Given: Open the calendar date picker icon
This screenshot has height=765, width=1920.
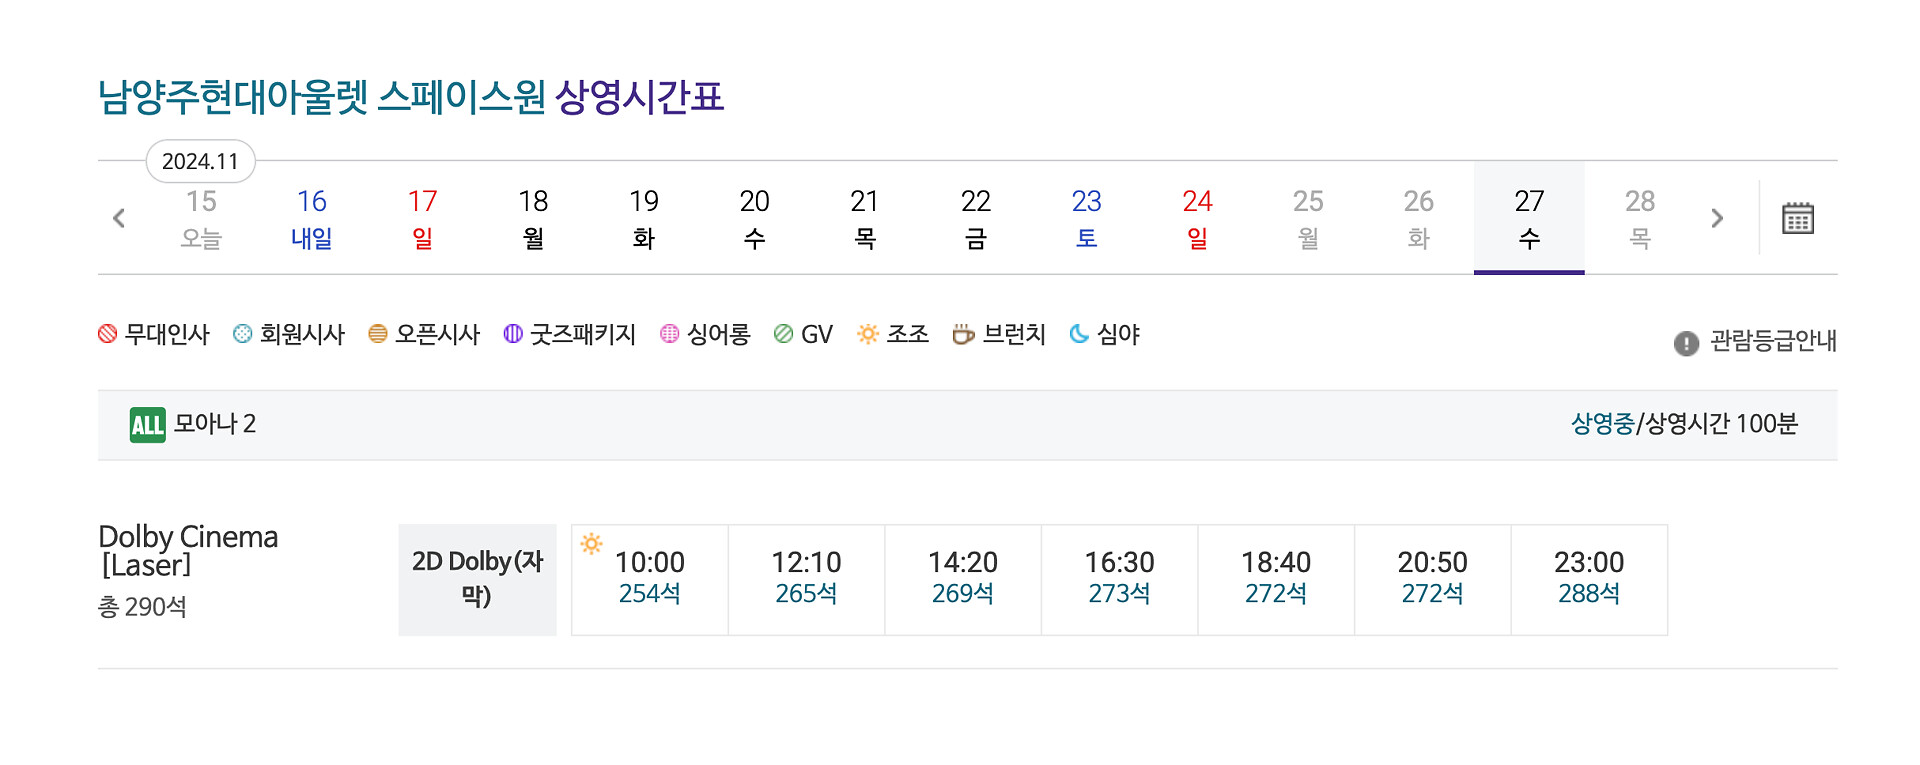Looking at the screenshot, I should click(1797, 218).
